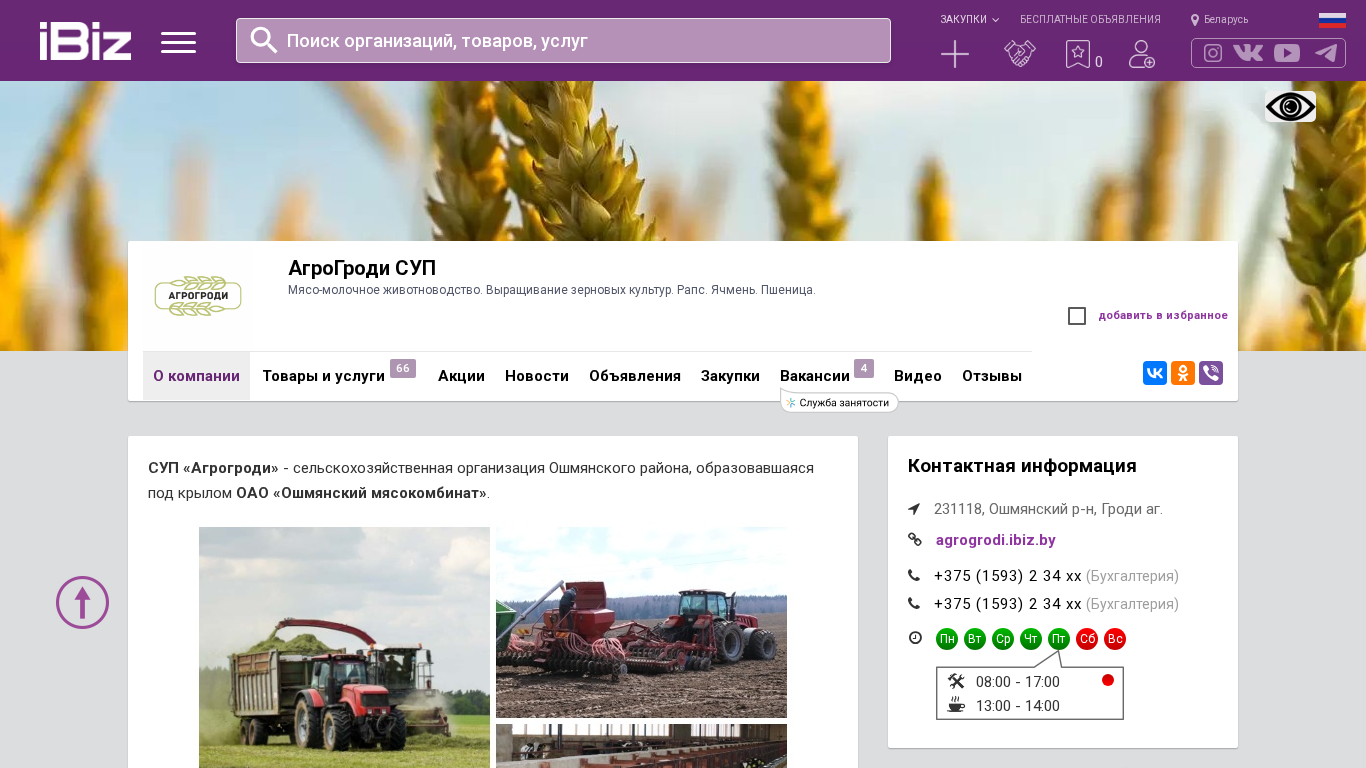Select Thursday (Чт) working day

coord(1031,639)
